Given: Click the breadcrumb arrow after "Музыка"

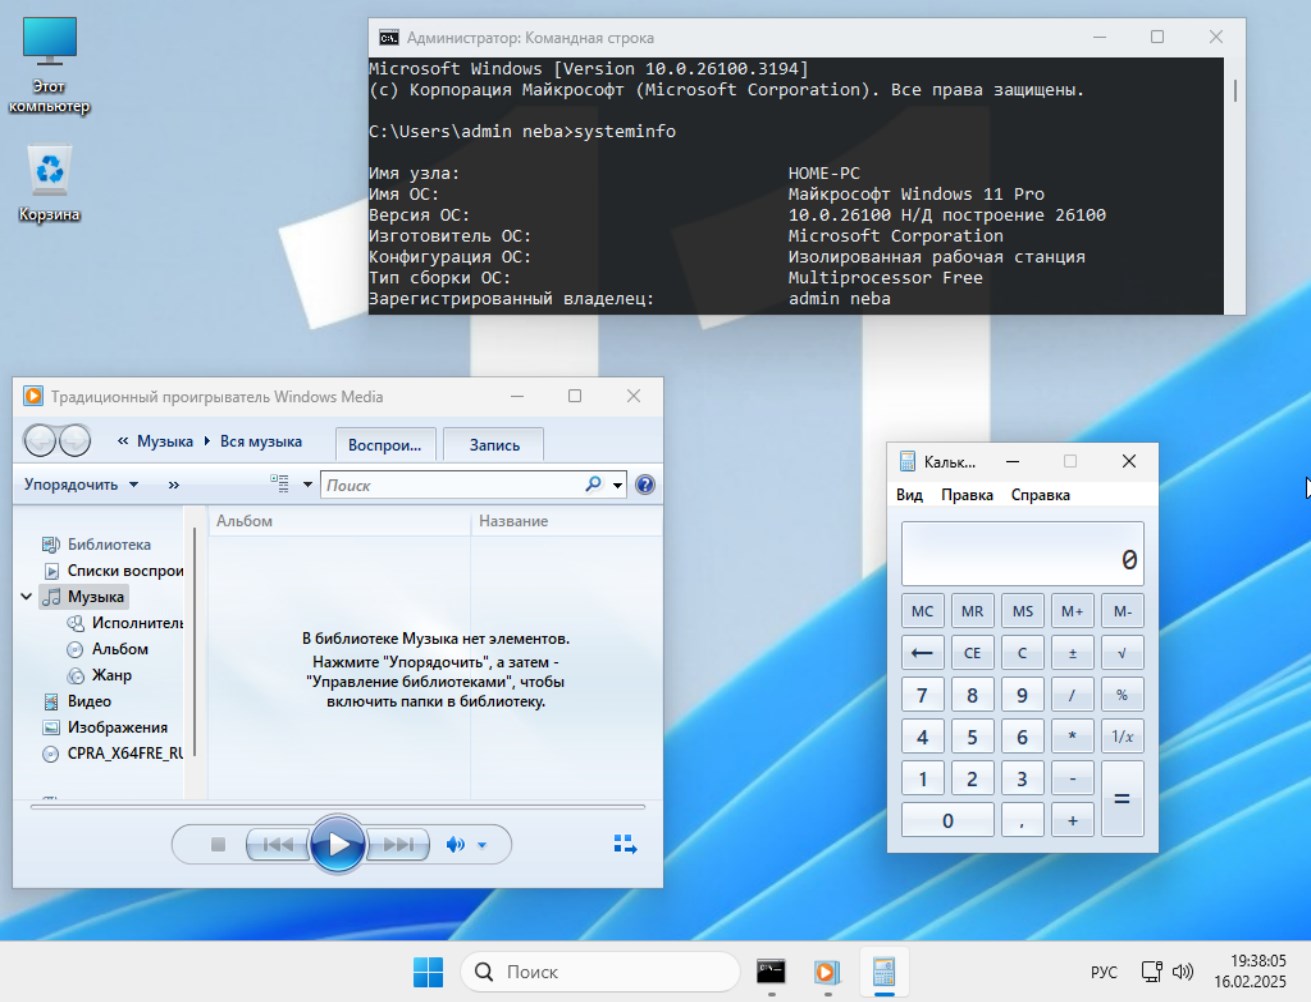Looking at the screenshot, I should pos(207,441).
